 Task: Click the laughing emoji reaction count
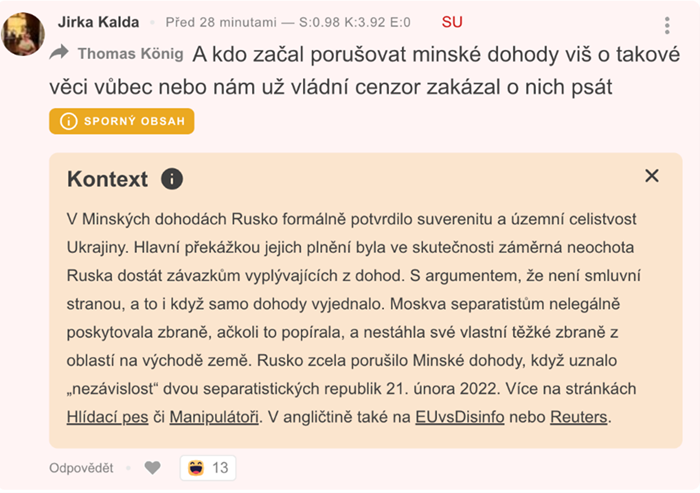pos(208,467)
